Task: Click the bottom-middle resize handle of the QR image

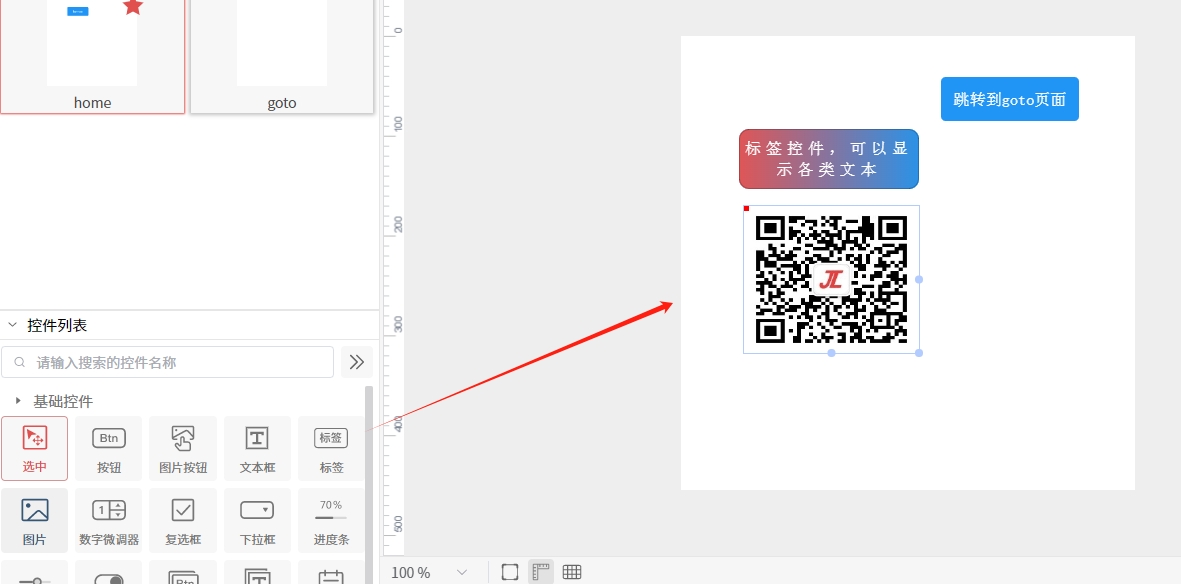Action: coord(832,353)
